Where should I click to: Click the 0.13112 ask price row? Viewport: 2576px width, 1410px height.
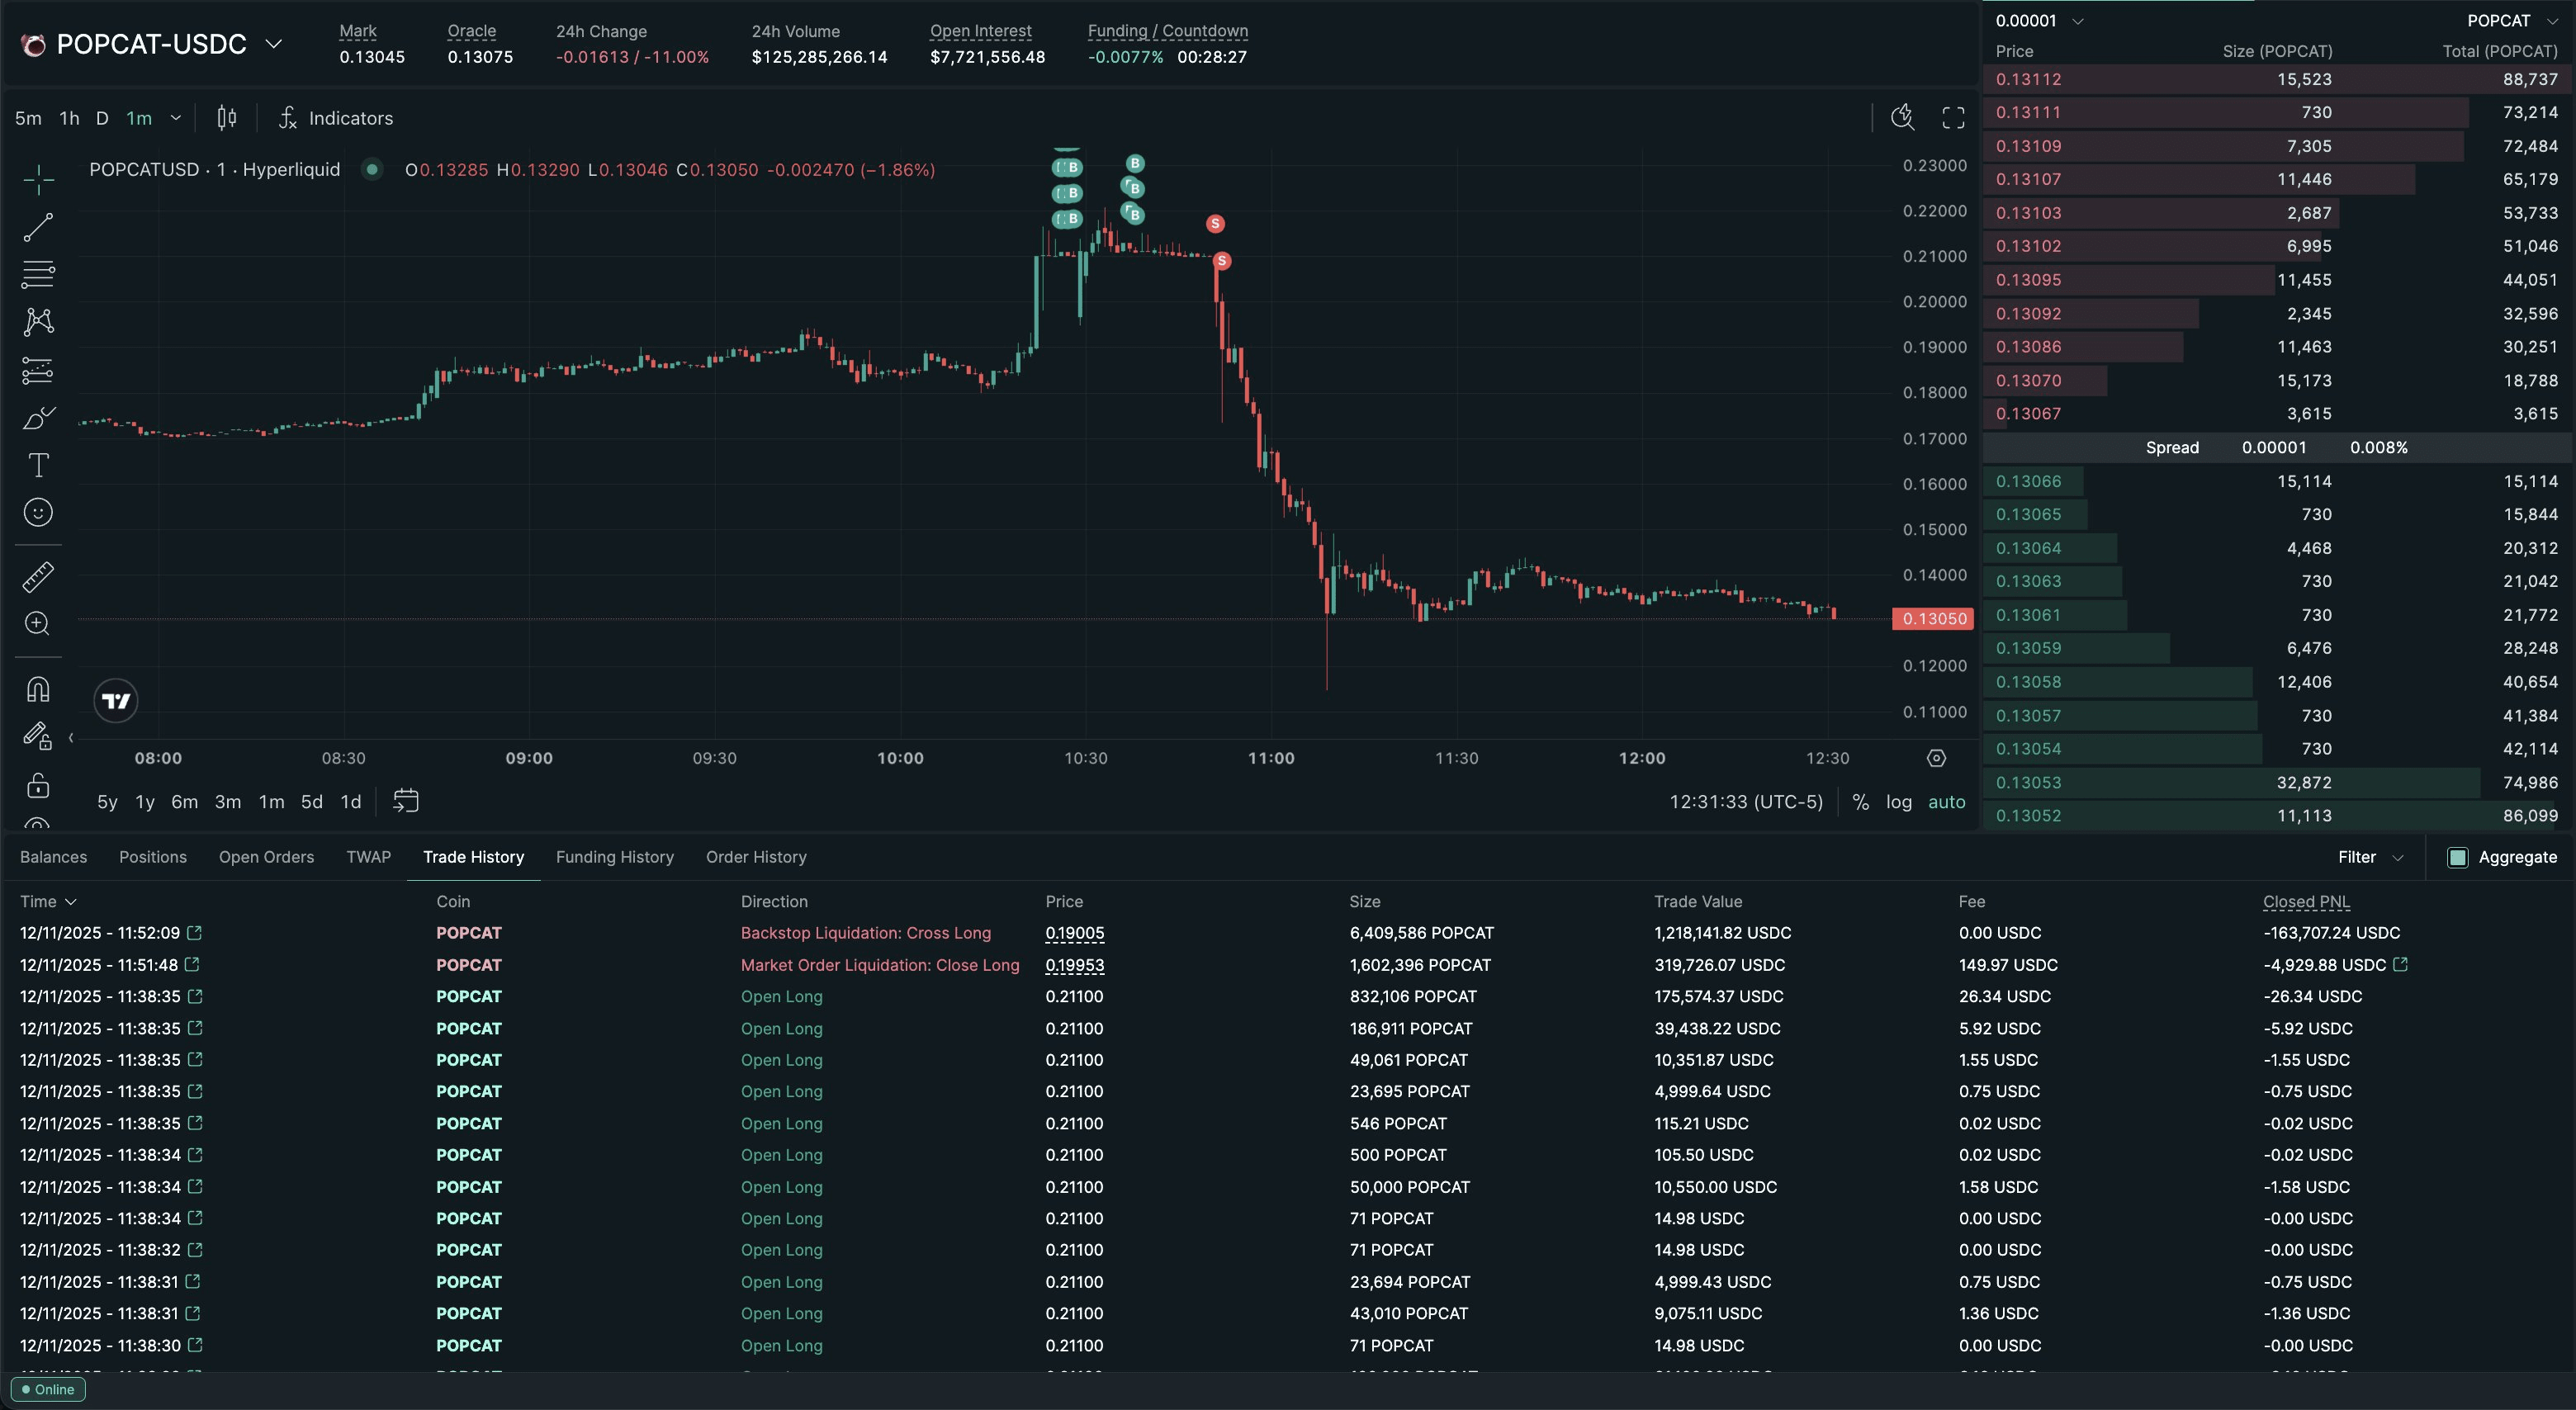click(x=2028, y=79)
